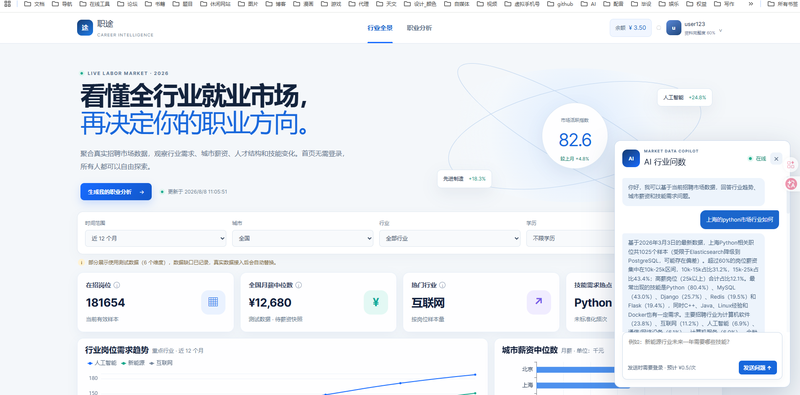800x395 pixels.
Task: Open the 时间范围 dropdown showing 近 12 个月
Action: [x=156, y=238]
